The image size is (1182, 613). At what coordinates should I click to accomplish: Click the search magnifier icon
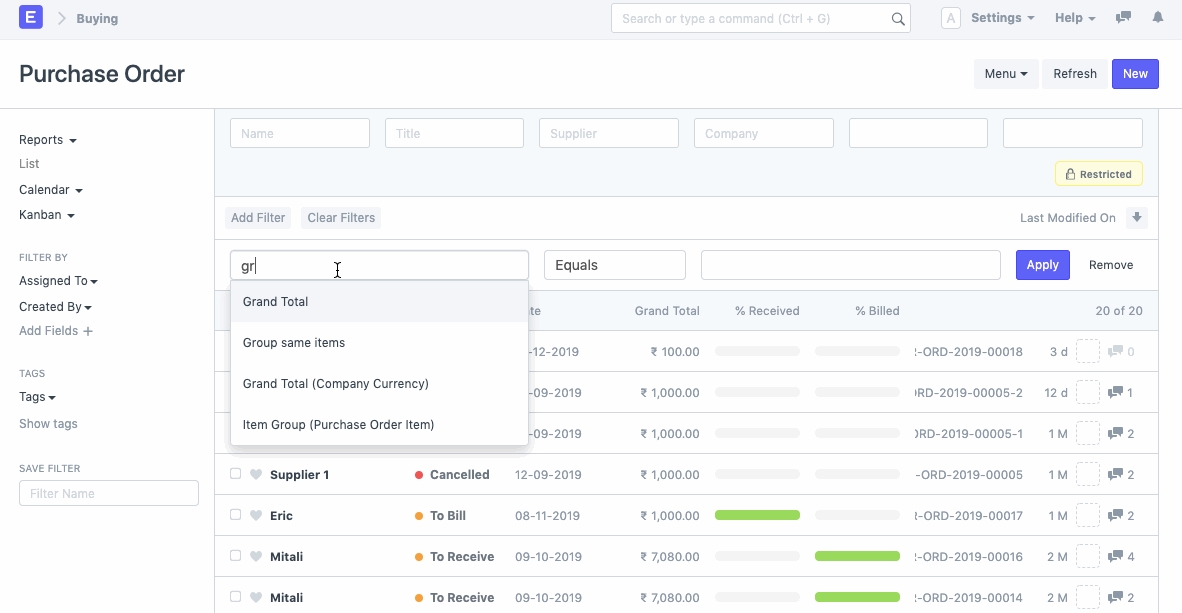897,19
